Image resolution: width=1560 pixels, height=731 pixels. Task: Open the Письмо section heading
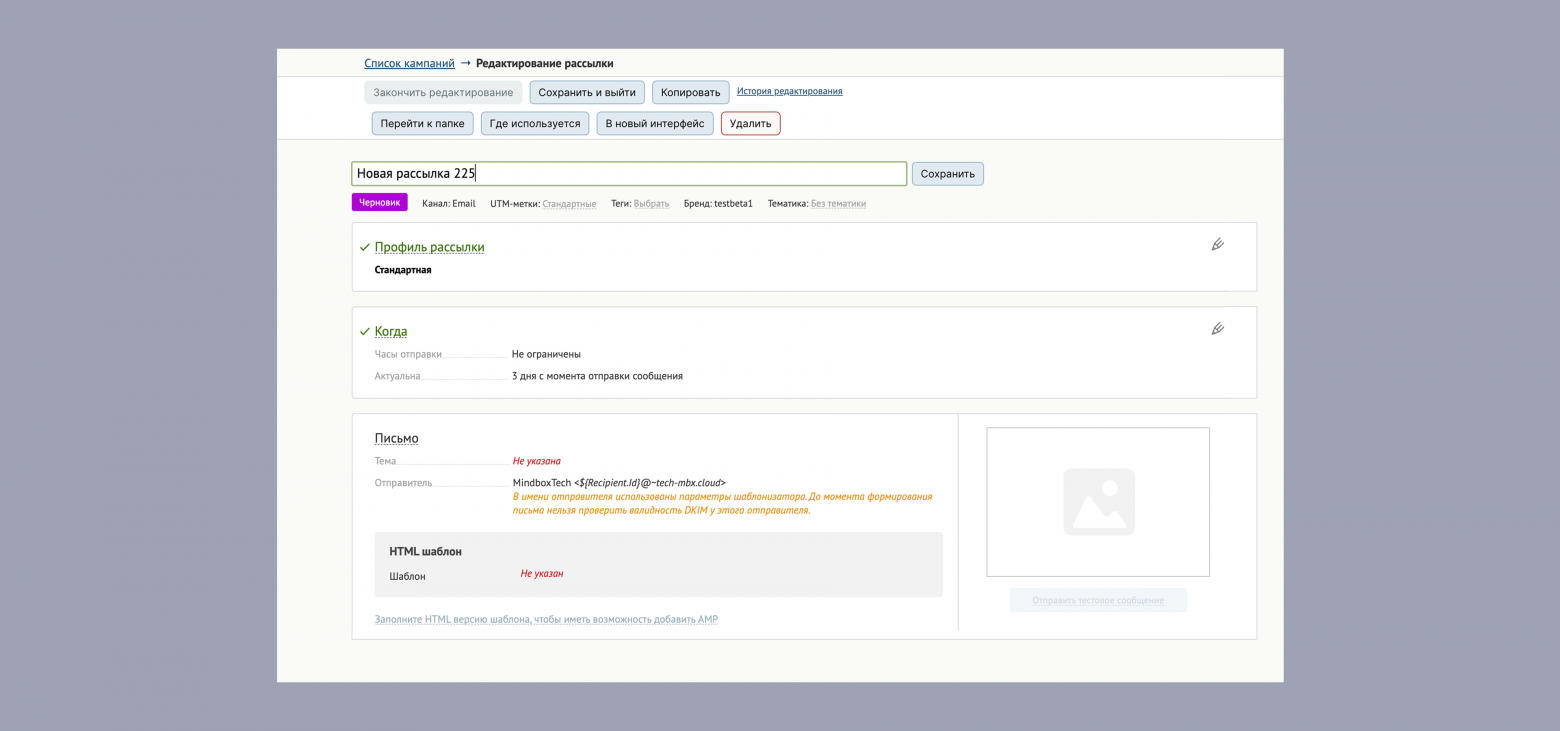point(396,438)
